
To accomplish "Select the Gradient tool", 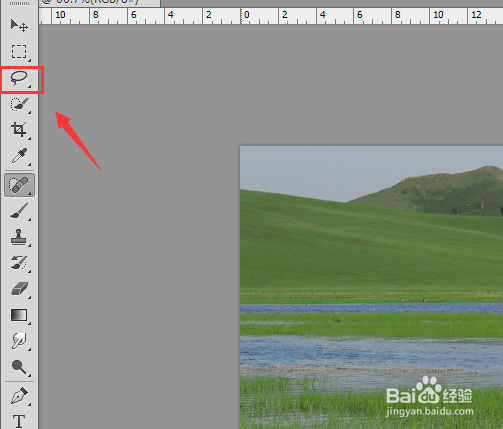I will (19, 315).
